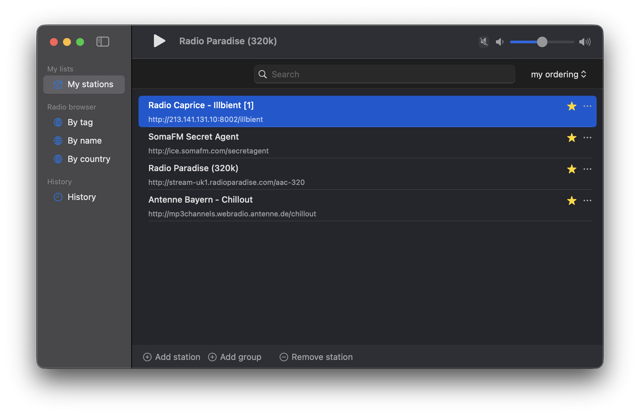
Task: Browse stations By tag
Action: point(80,122)
